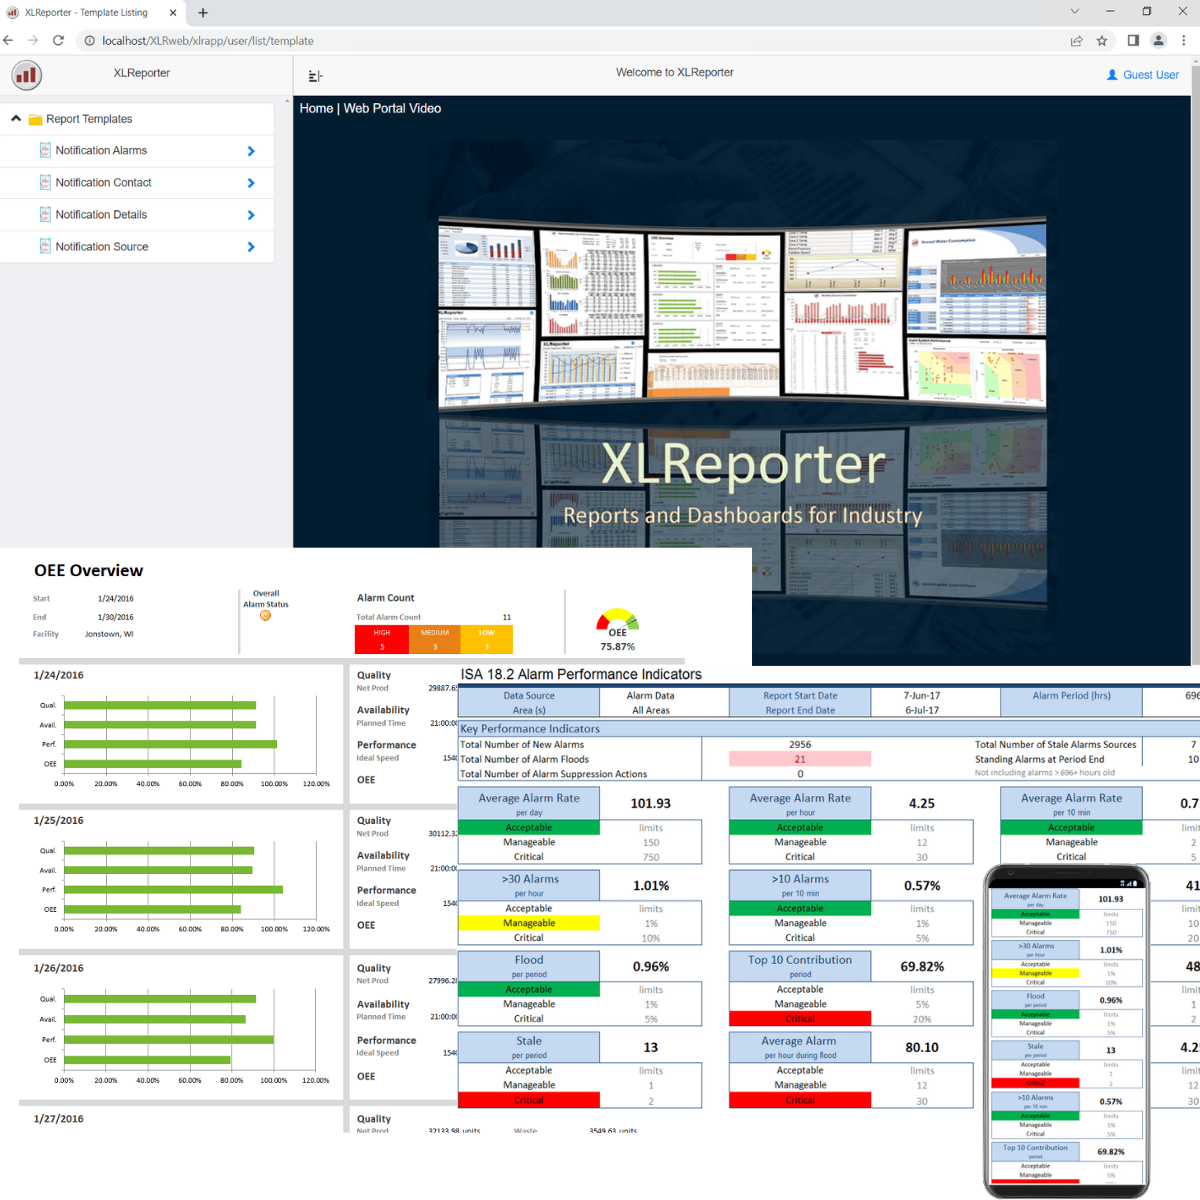Image resolution: width=1200 pixels, height=1200 pixels.
Task: Click the 1/24/2016 chart date label
Action: click(x=59, y=675)
